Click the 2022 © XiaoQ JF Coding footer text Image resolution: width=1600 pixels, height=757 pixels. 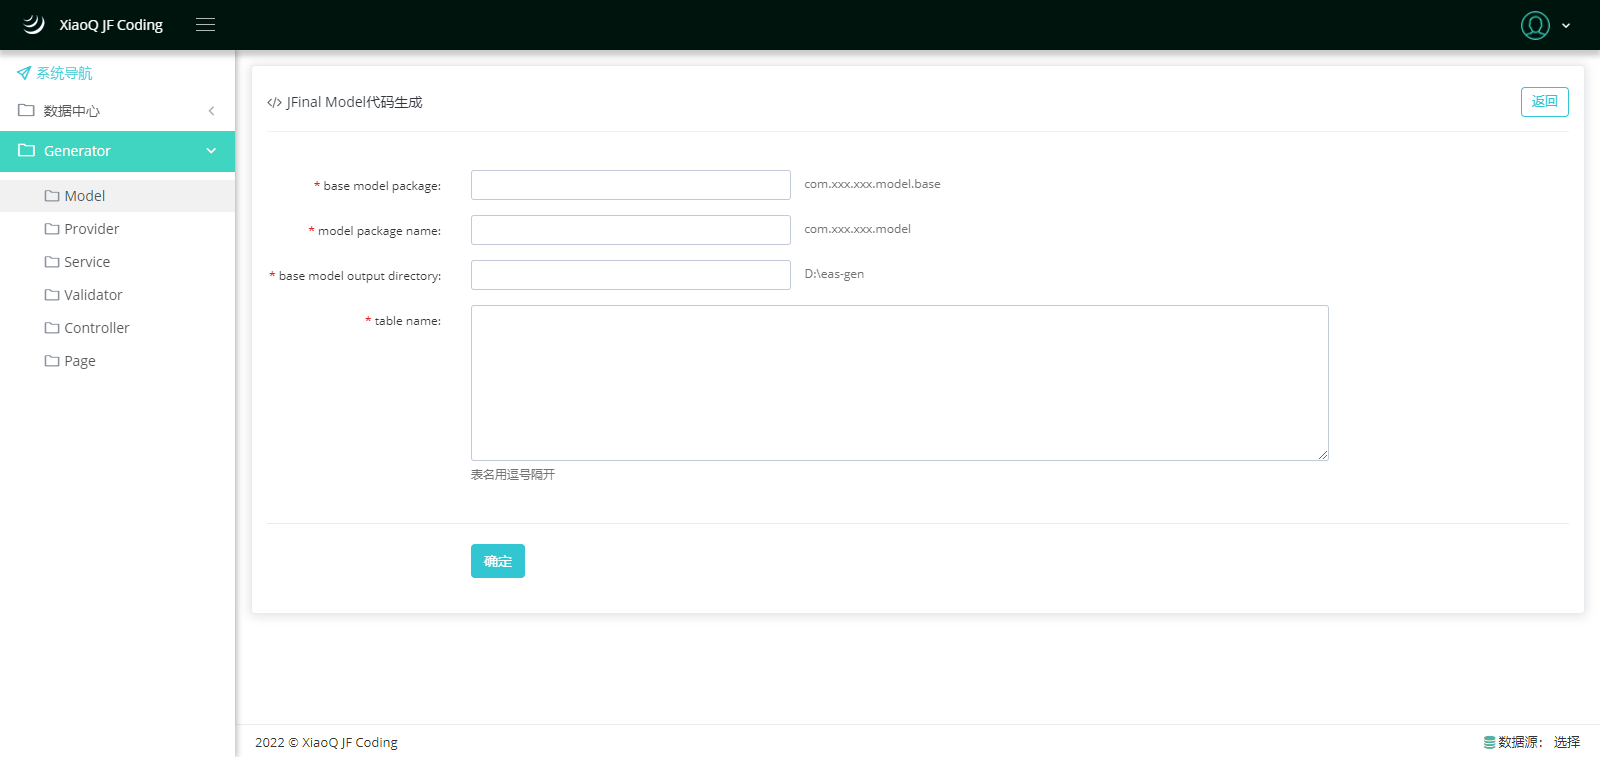tap(326, 742)
